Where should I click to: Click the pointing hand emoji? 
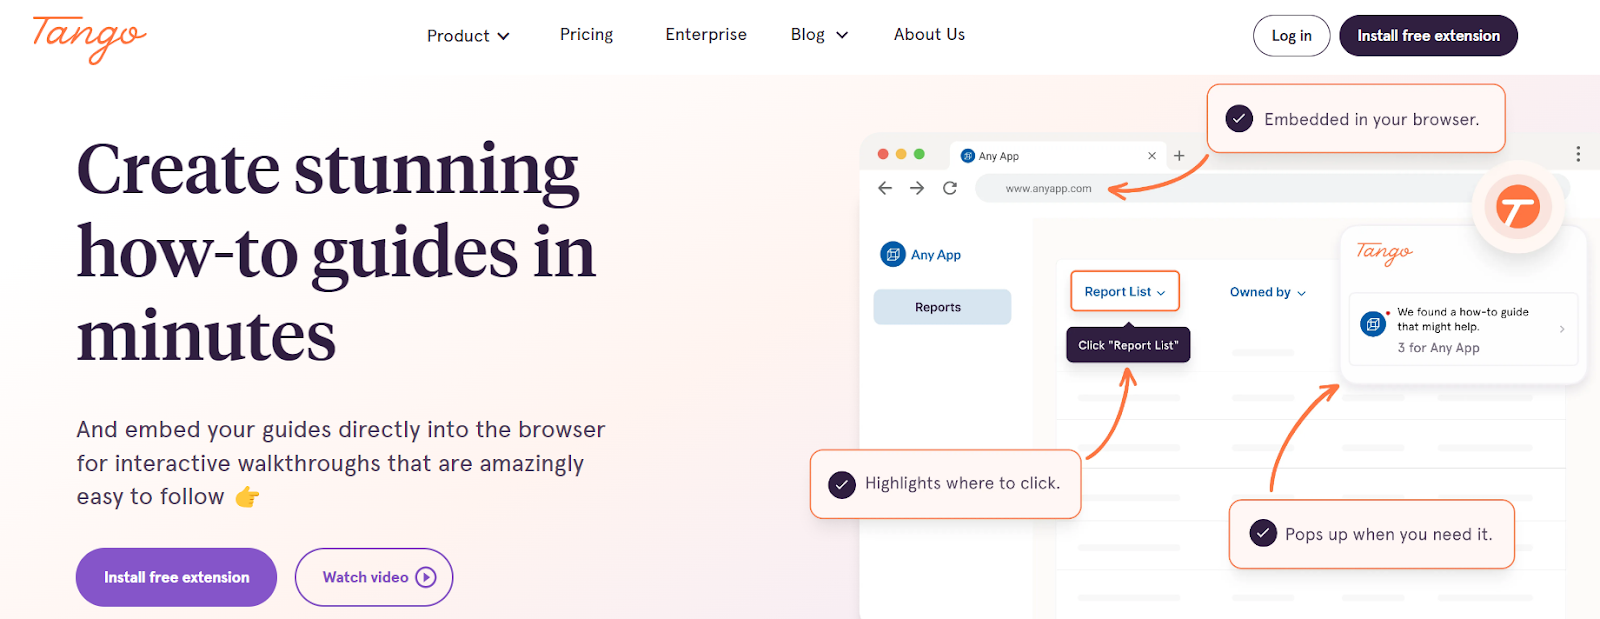[x=247, y=497]
